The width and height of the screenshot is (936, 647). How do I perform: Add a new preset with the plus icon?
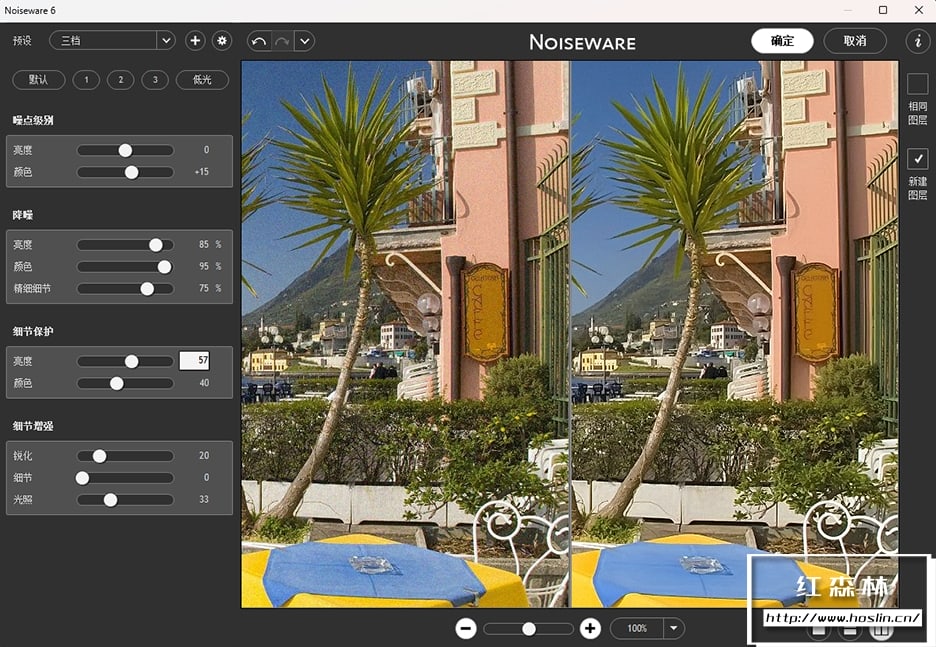click(195, 41)
